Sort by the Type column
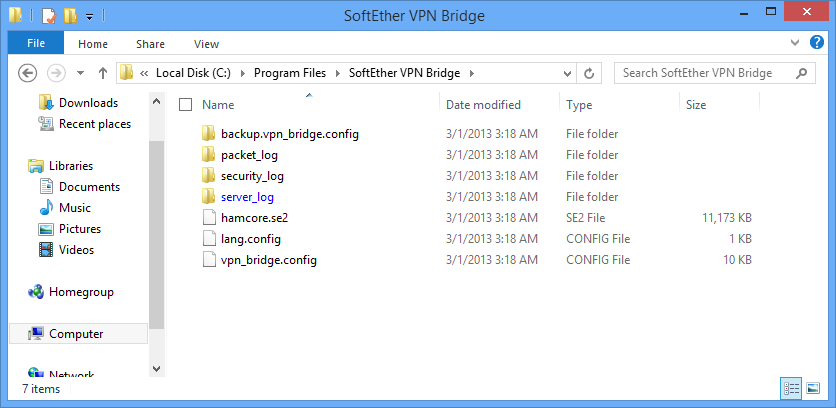Screen dimensions: 836x408 pos(579,105)
